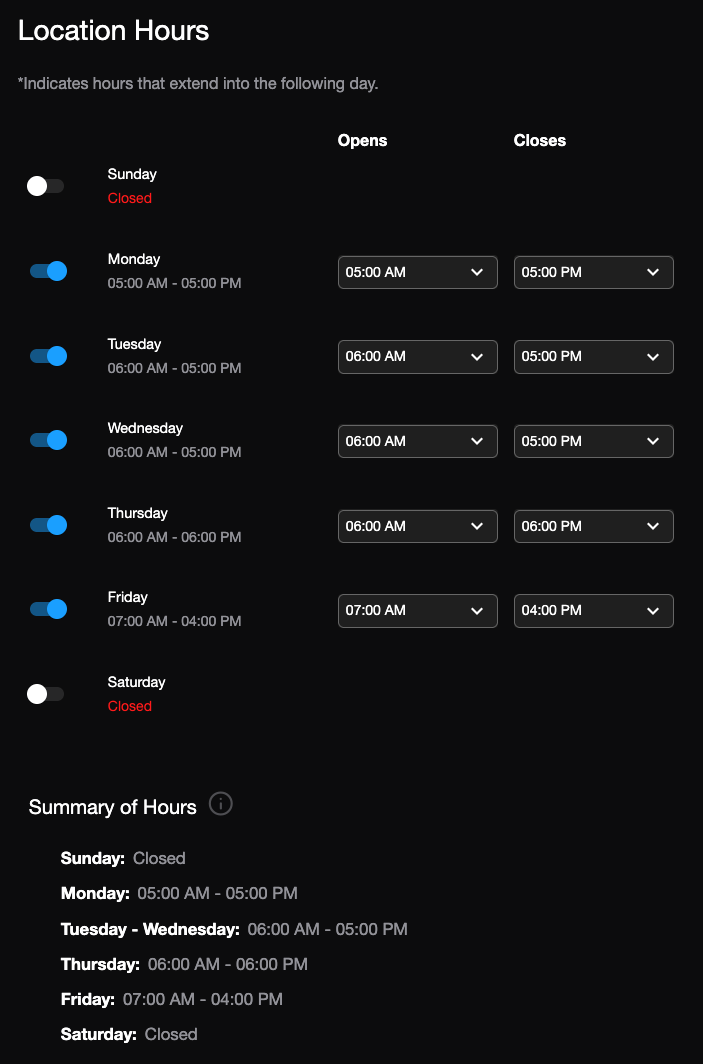Turn off the Tuesday toggle
703x1064 pixels.
48,356
